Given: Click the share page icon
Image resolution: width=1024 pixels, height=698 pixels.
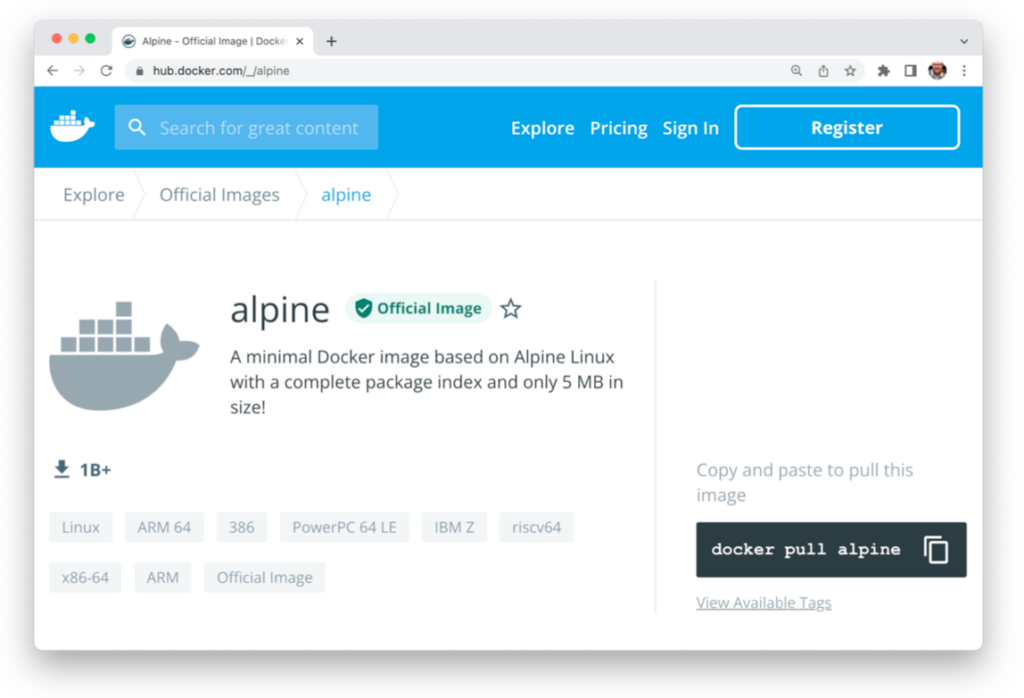Looking at the screenshot, I should point(823,71).
